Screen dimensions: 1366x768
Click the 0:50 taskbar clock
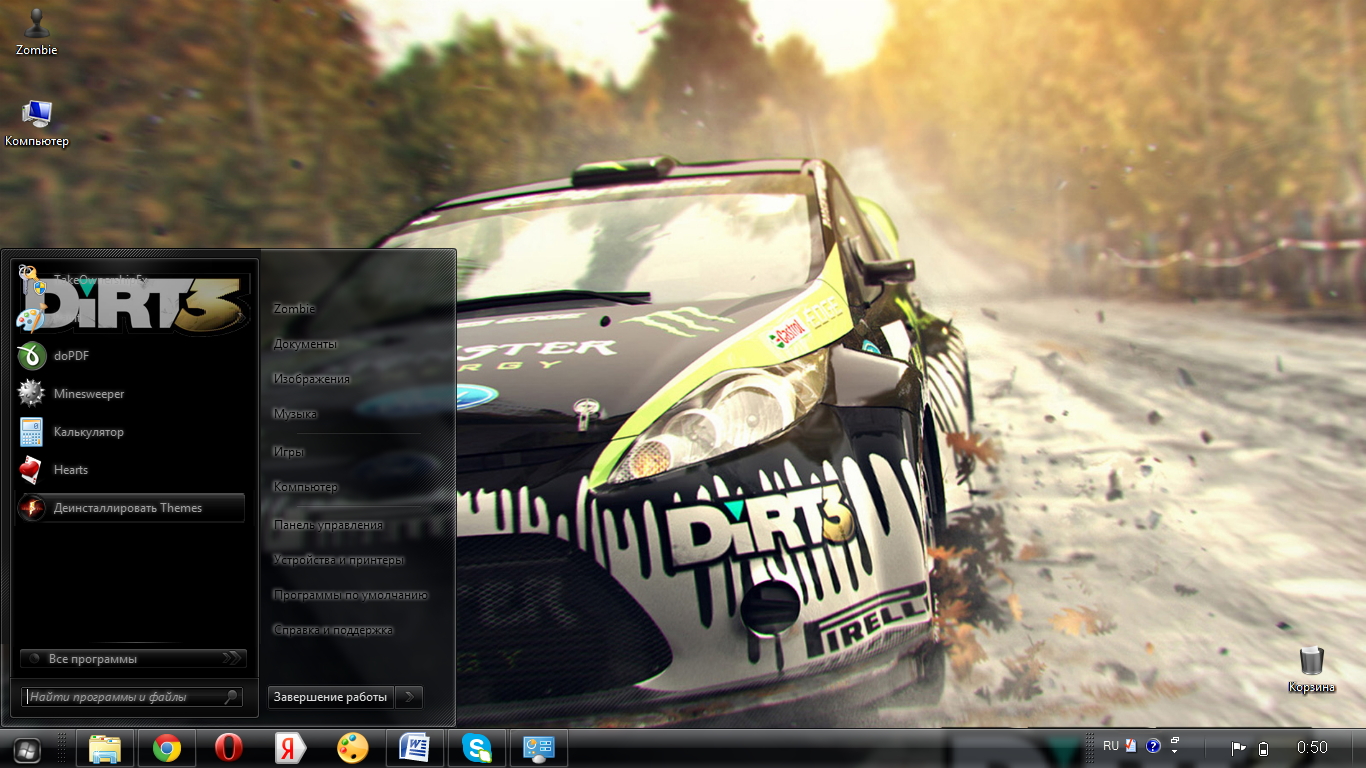pyautogui.click(x=1312, y=748)
